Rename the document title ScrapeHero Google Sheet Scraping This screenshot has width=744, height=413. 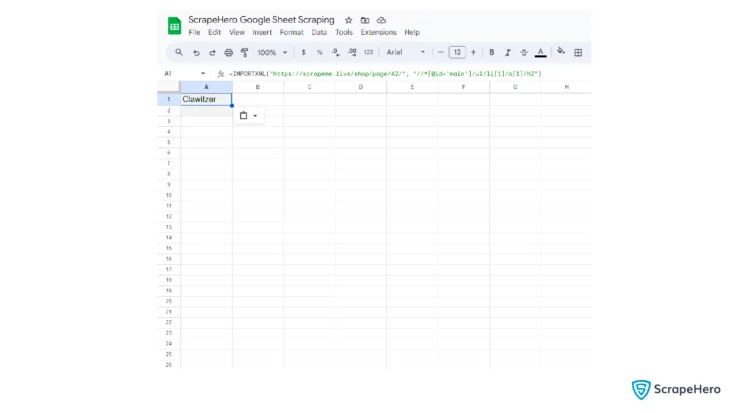coord(261,20)
